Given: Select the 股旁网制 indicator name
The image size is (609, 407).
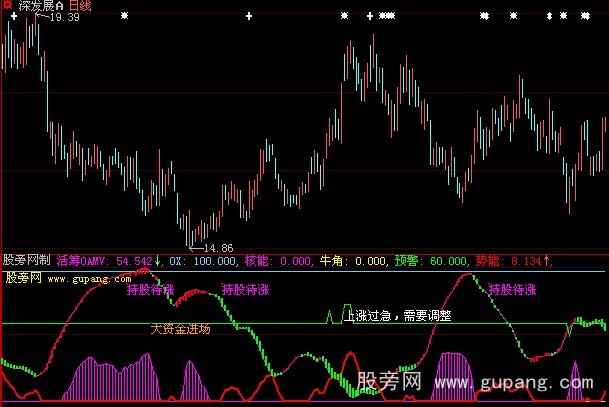Looking at the screenshot, I should click(x=26, y=260).
